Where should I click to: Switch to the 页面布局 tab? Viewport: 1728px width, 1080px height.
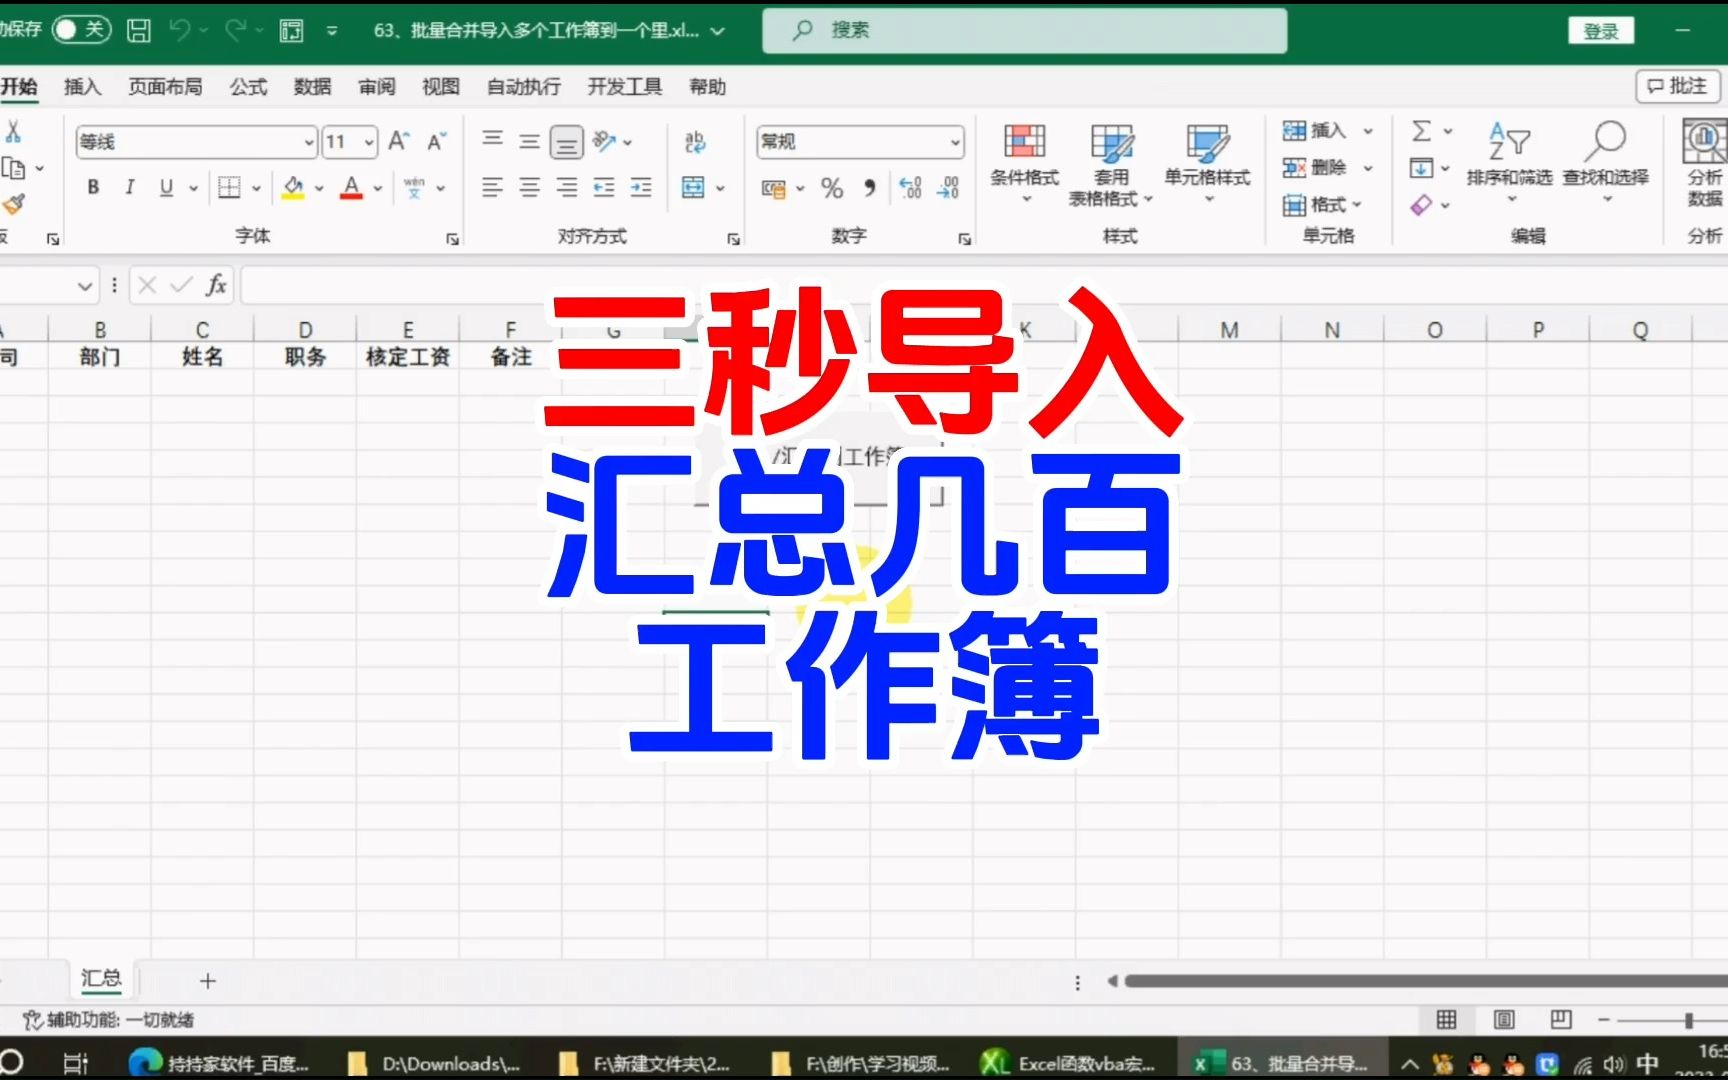click(165, 87)
